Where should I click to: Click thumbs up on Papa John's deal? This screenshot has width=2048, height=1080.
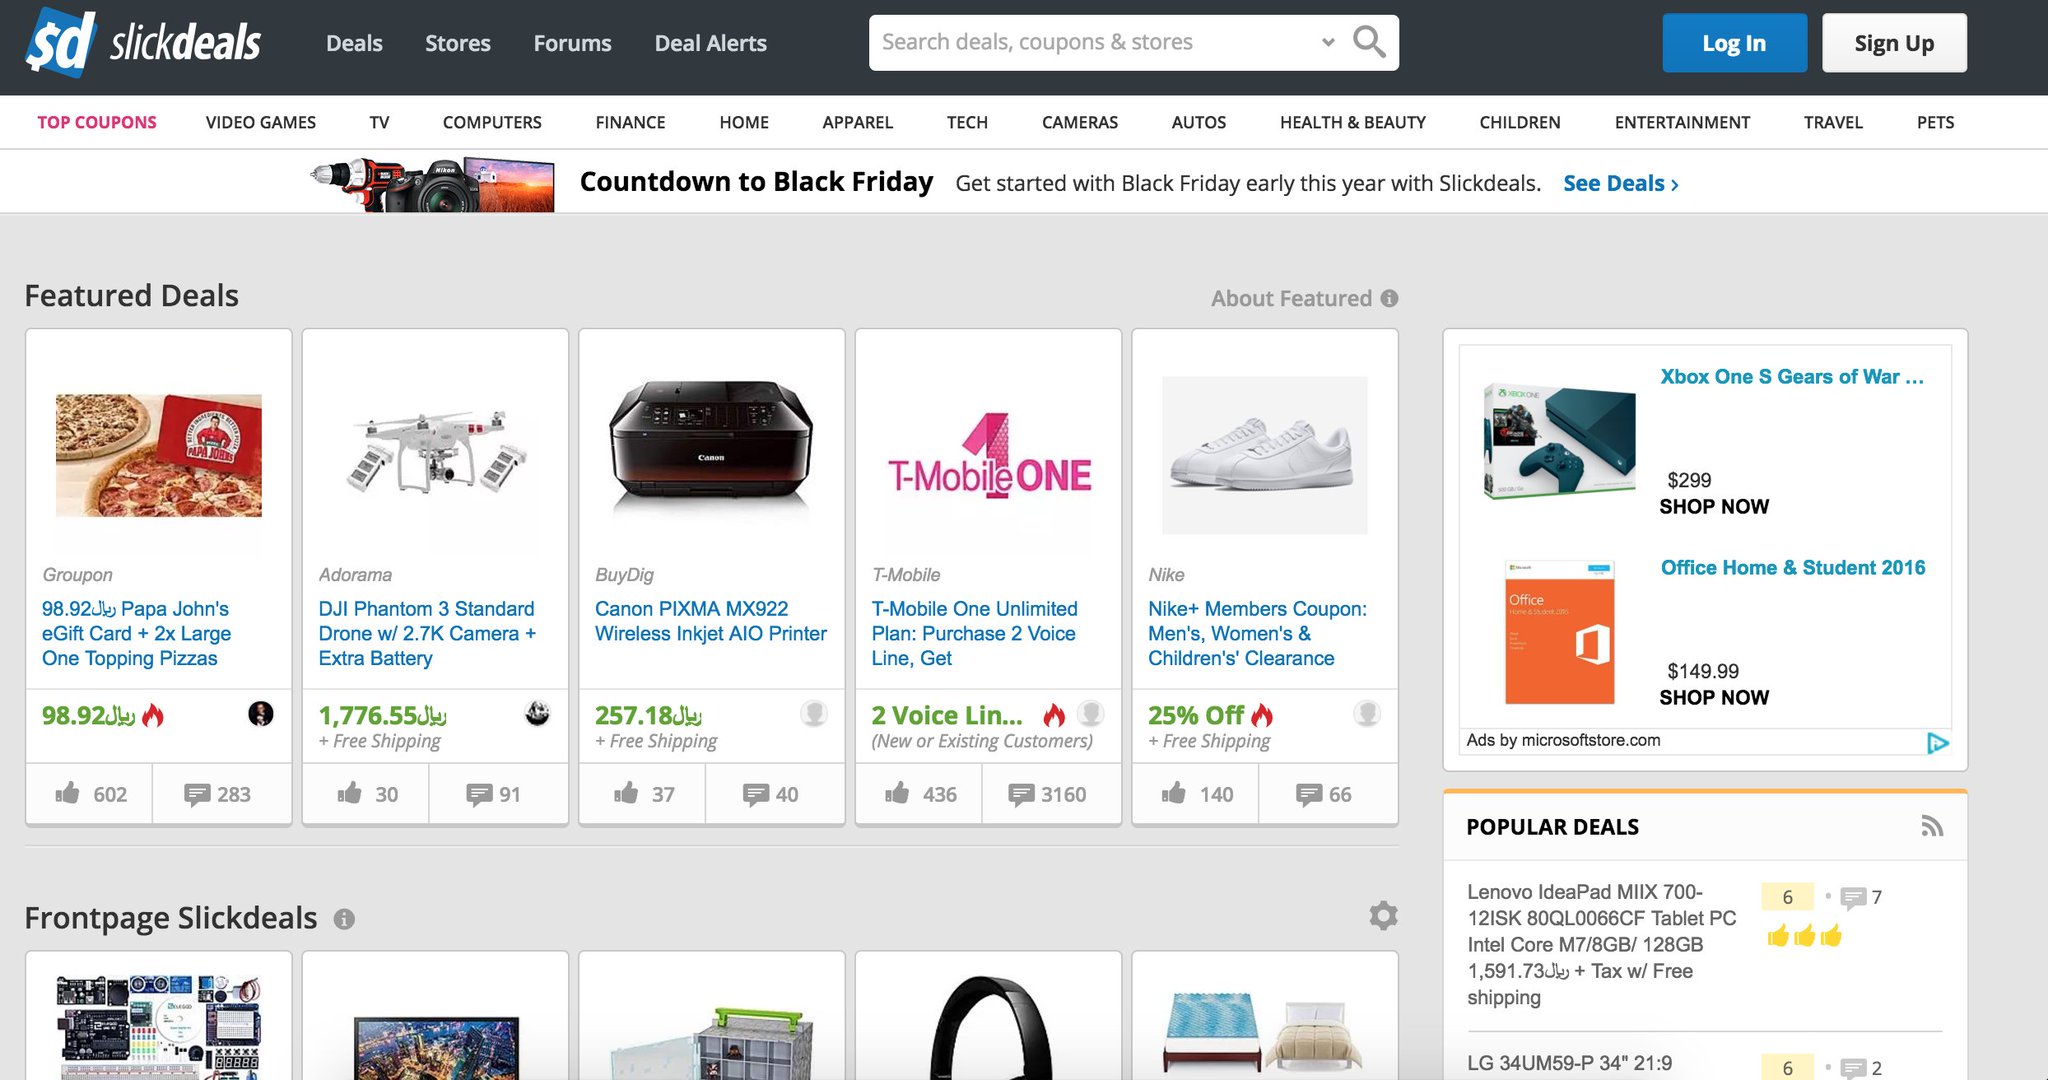pyautogui.click(x=68, y=794)
